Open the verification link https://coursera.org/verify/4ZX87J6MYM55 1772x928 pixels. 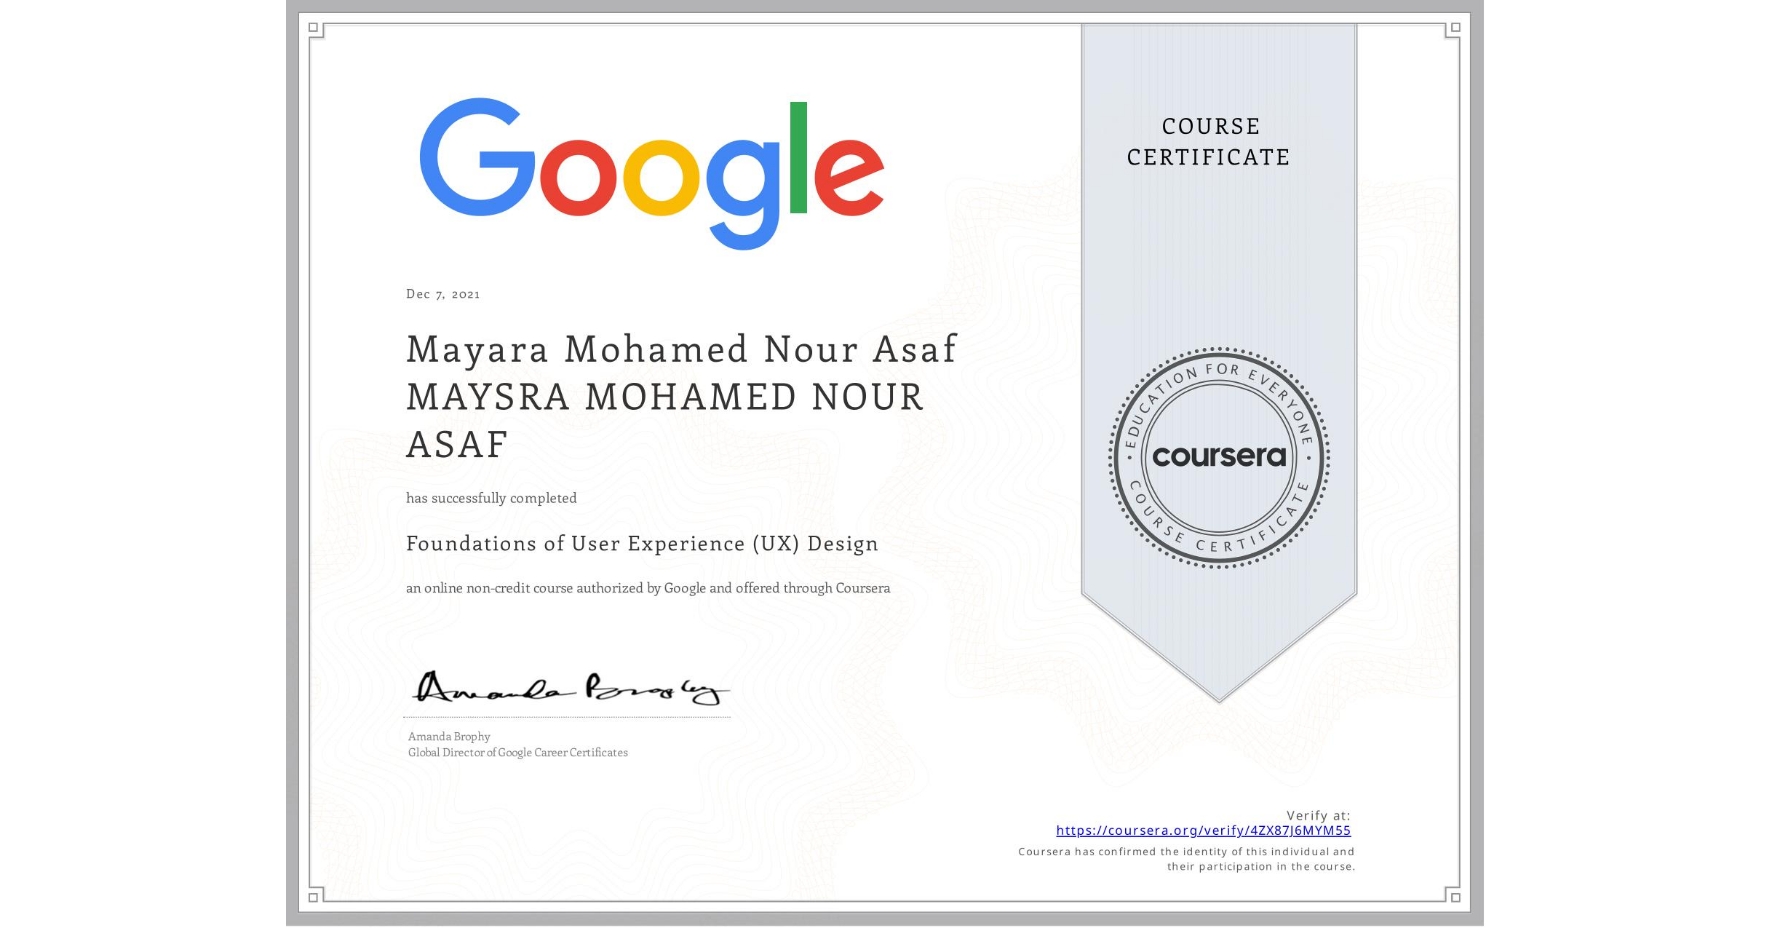click(x=1202, y=830)
